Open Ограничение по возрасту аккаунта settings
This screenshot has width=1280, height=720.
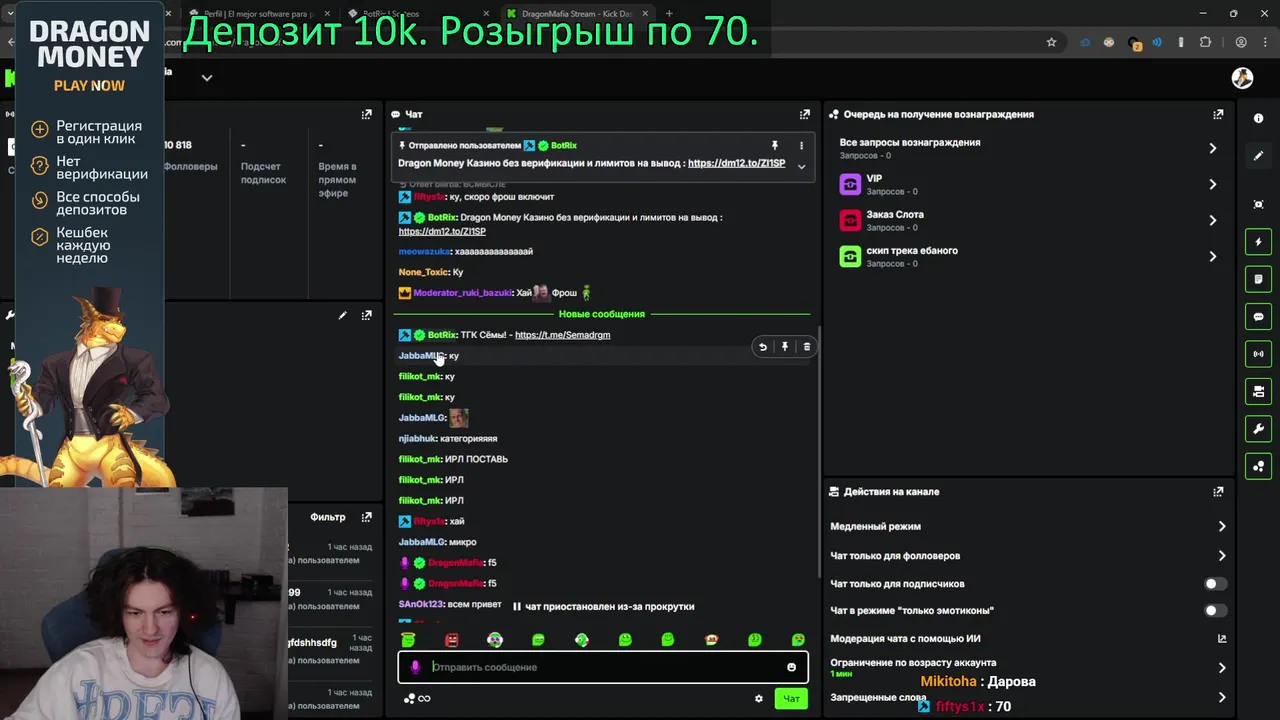pyautogui.click(x=1029, y=666)
